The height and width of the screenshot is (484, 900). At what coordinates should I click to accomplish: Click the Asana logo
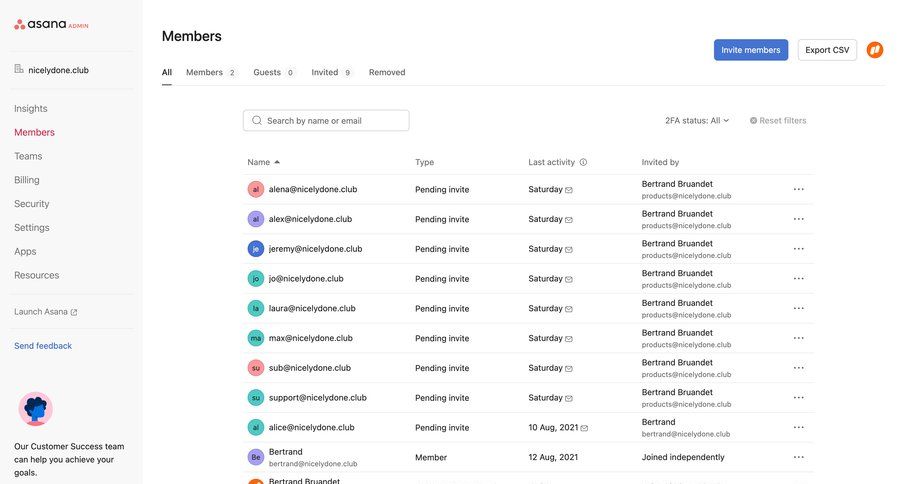pos(51,24)
